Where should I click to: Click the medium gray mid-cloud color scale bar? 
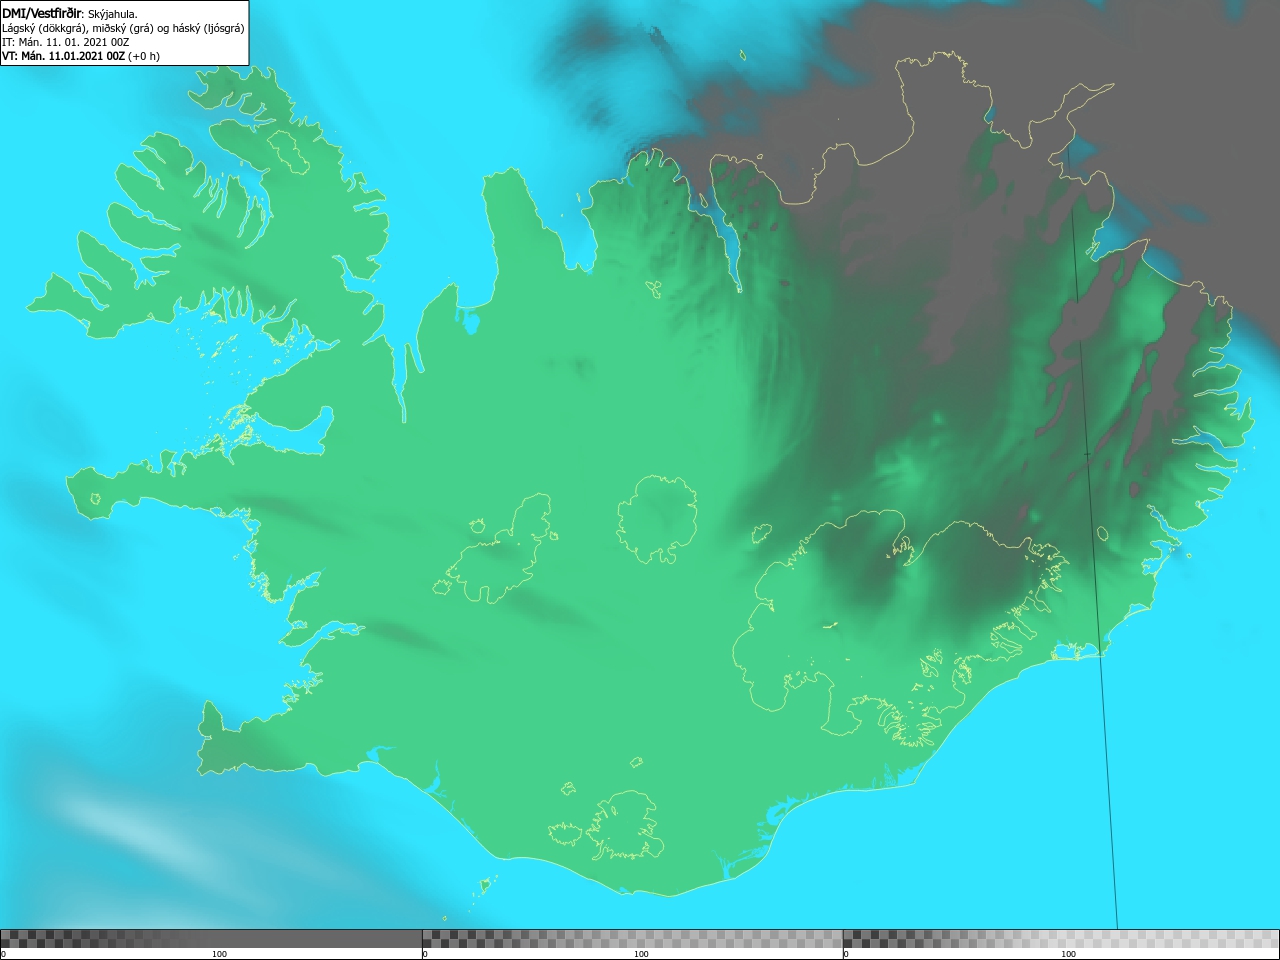coord(632,939)
